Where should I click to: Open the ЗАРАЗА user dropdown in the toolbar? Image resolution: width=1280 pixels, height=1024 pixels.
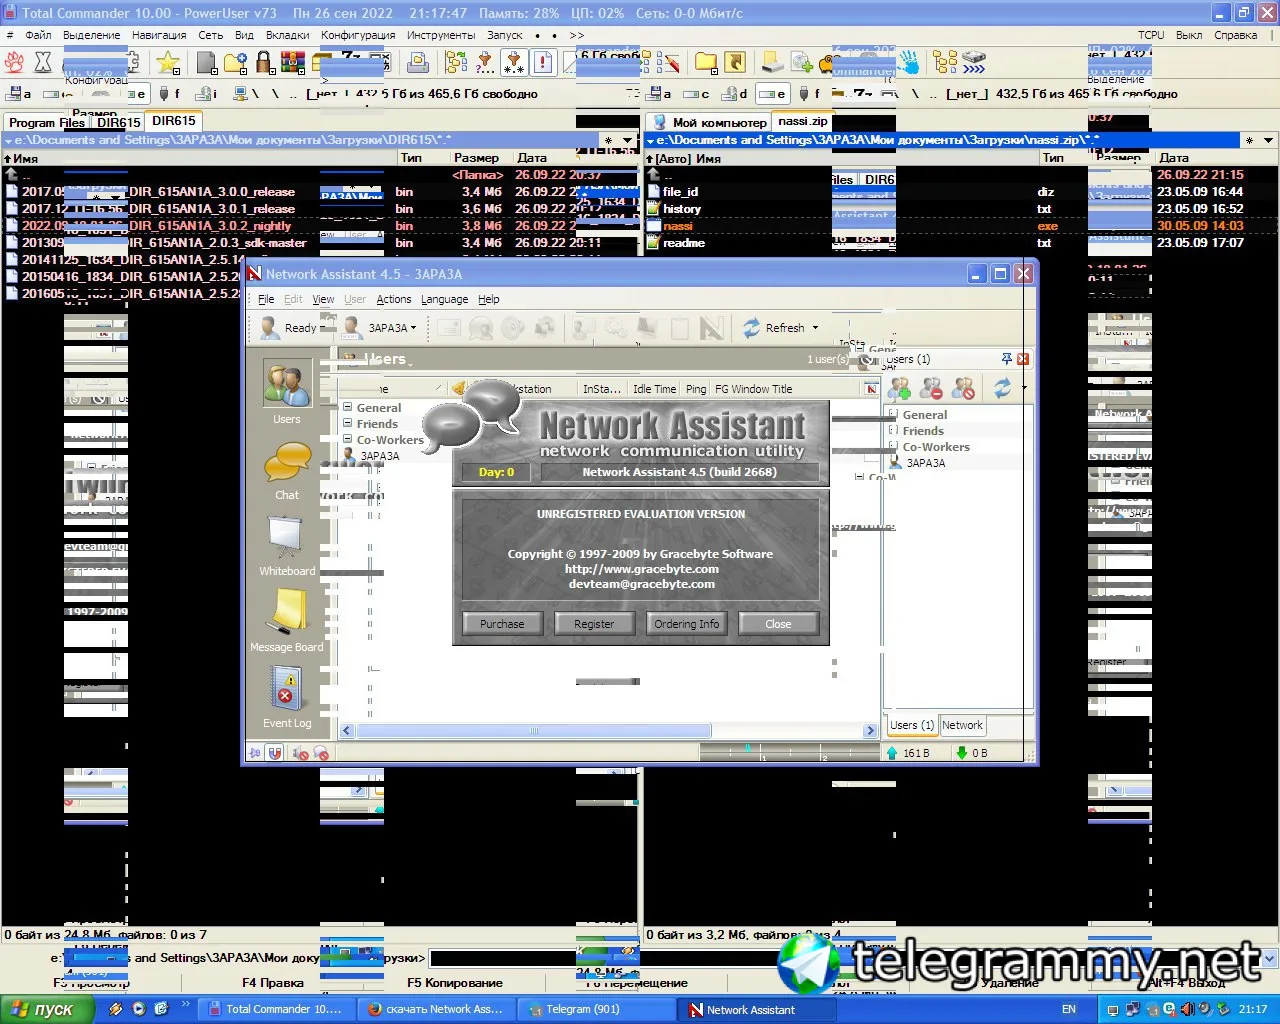pyautogui.click(x=413, y=328)
